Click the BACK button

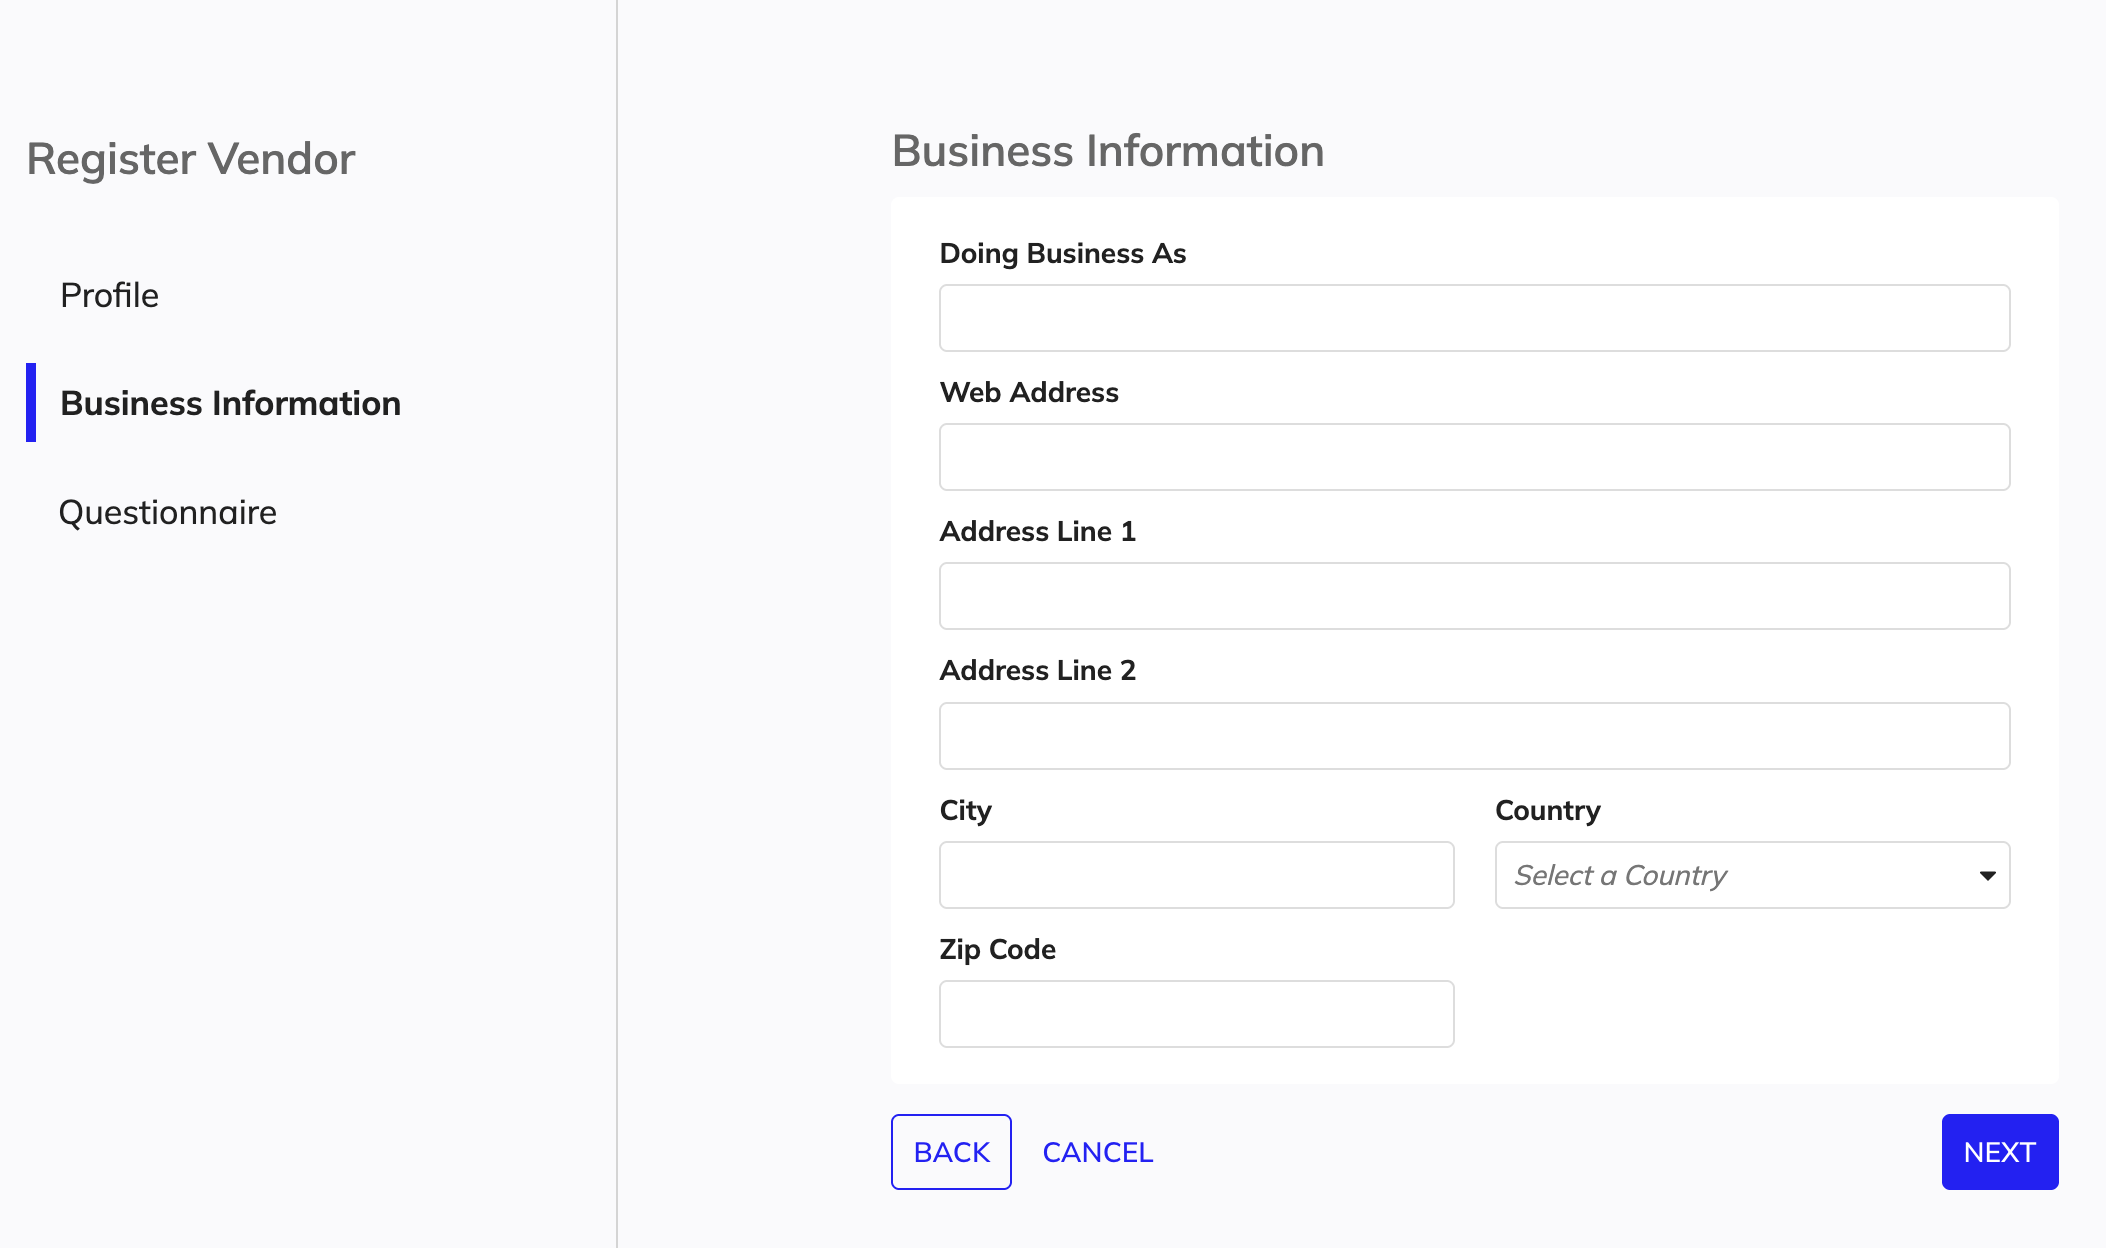coord(951,1152)
